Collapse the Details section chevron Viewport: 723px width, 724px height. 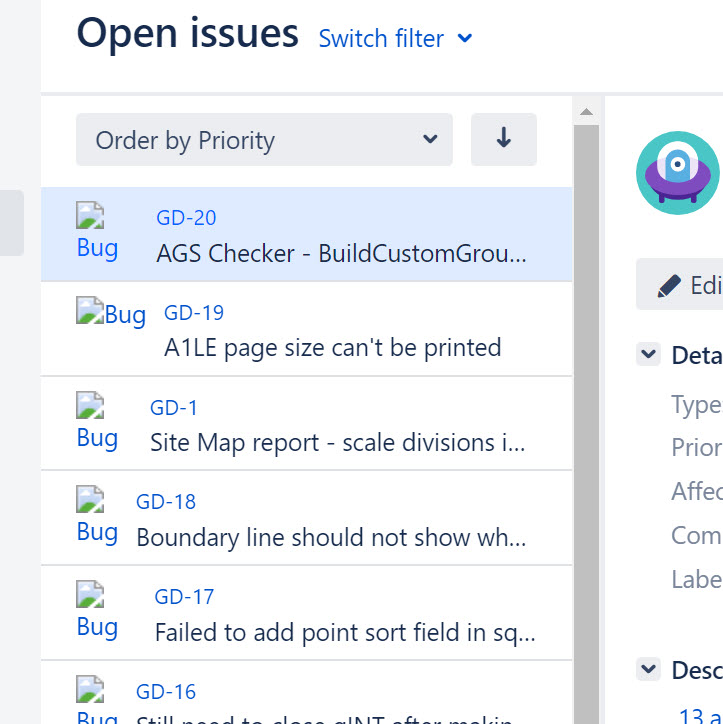648,354
